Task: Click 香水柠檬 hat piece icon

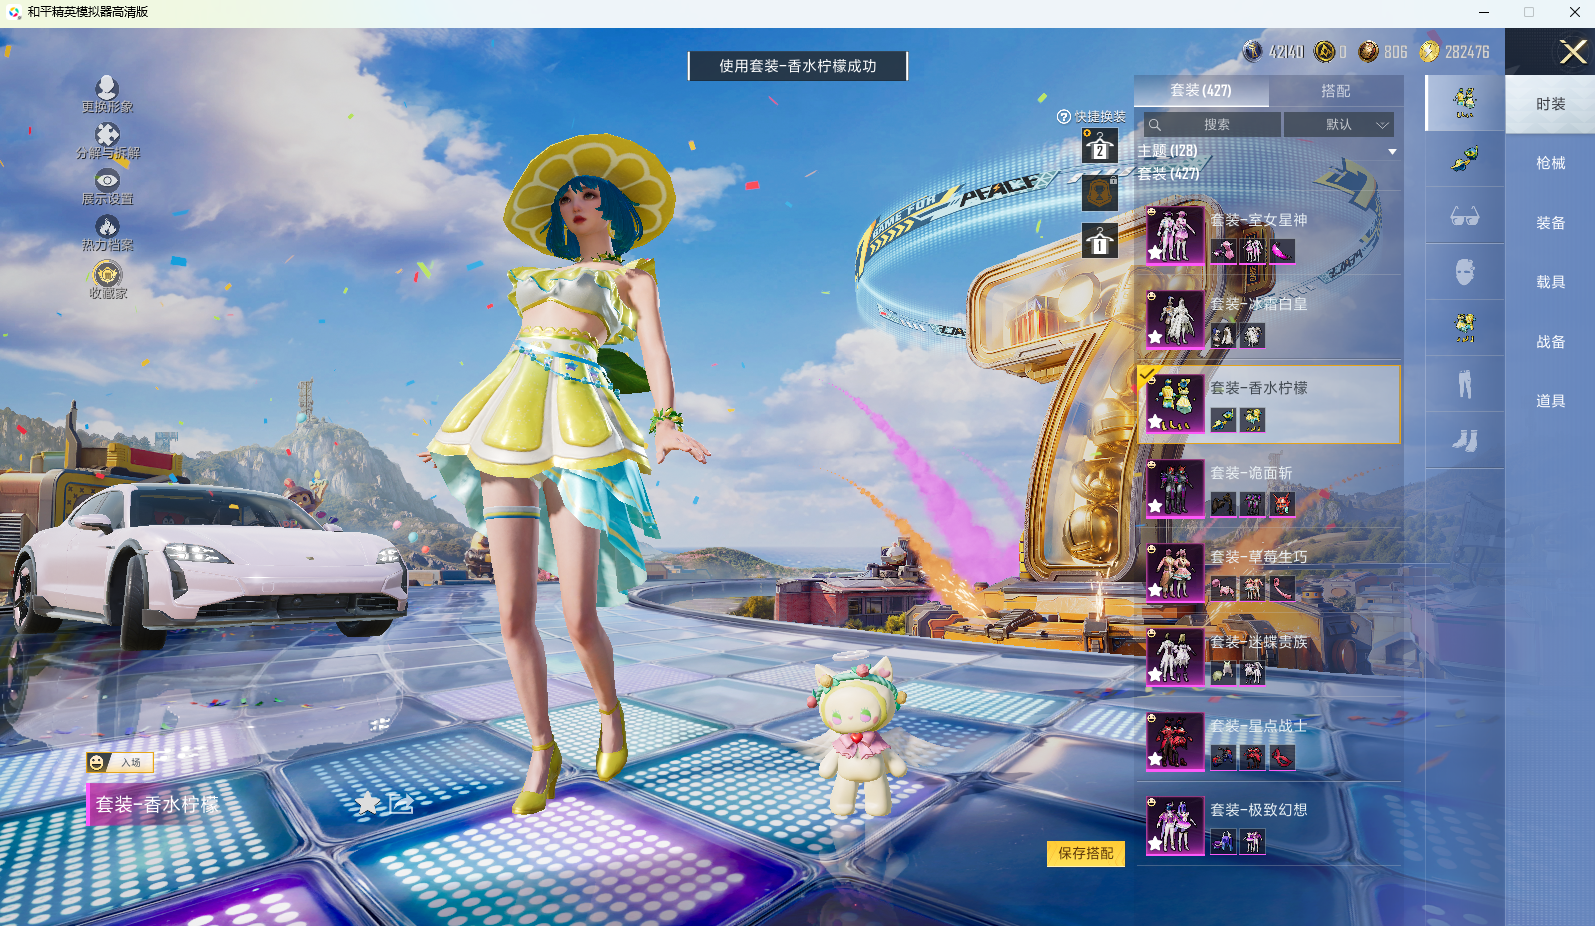Action: click(1223, 420)
